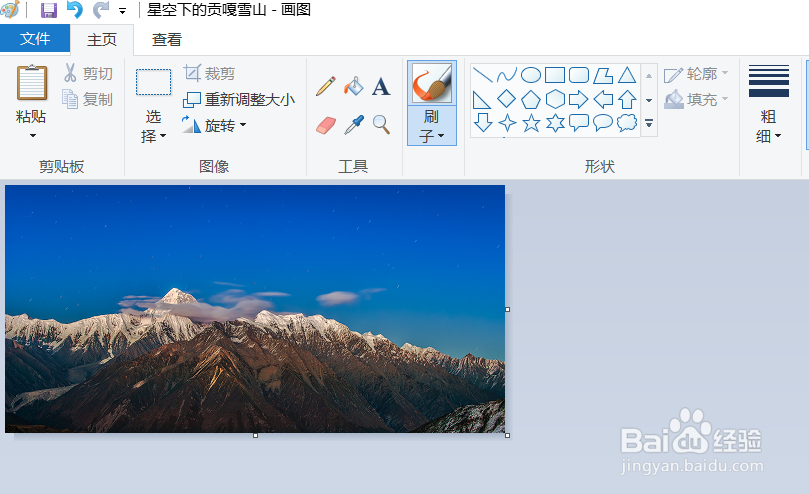The height and width of the screenshot is (494, 809).
Task: Select the Right arrow shape
Action: (x=579, y=99)
